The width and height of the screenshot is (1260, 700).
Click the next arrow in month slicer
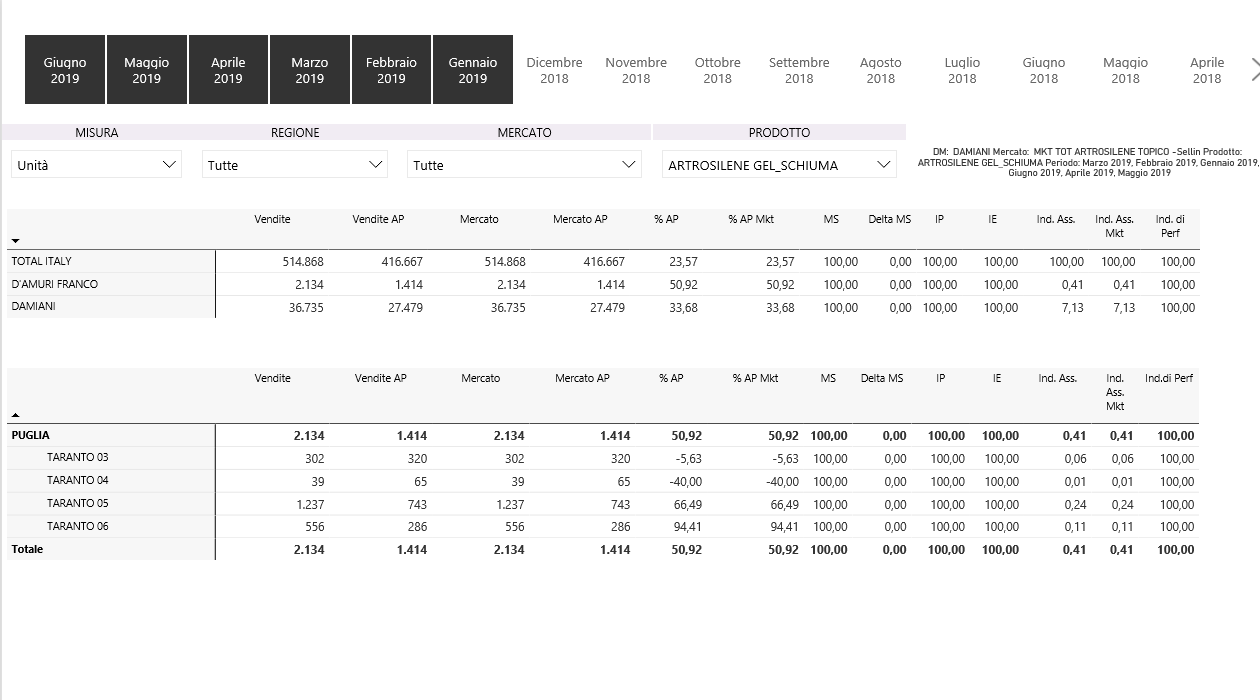pos(1254,69)
